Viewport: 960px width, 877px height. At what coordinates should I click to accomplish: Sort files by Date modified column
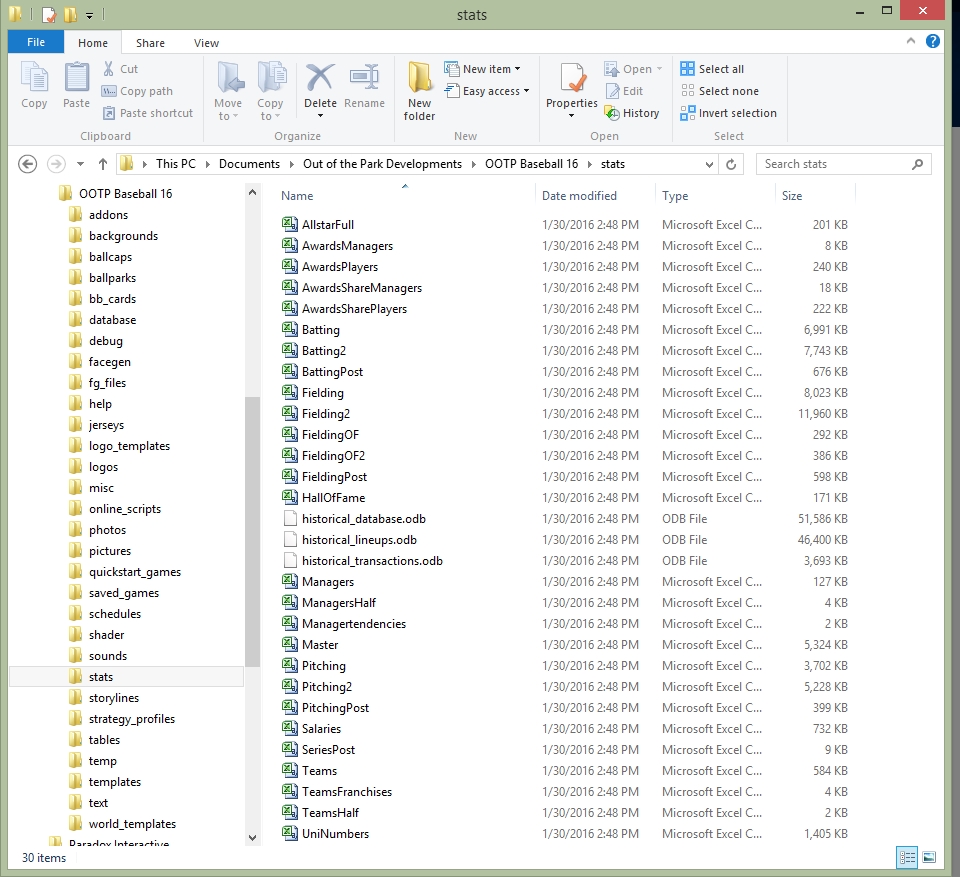[x=579, y=196]
